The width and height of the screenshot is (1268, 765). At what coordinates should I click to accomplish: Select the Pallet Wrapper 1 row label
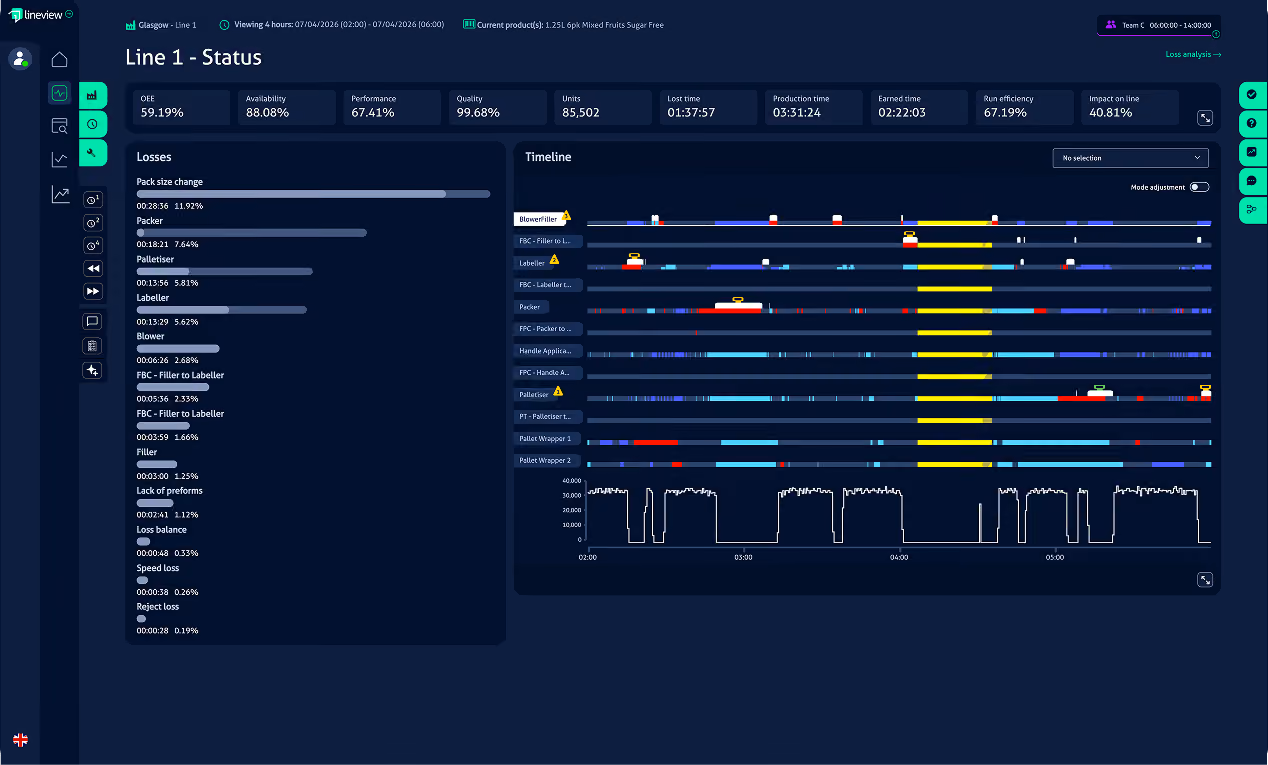548,439
